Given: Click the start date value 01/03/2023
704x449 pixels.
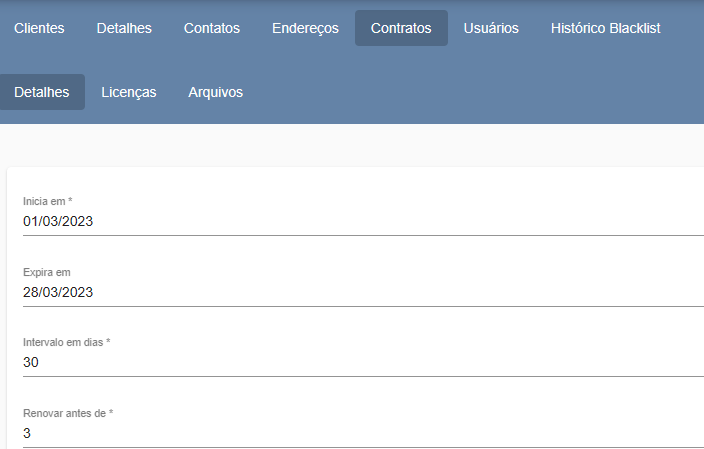Looking at the screenshot, I should [58, 221].
